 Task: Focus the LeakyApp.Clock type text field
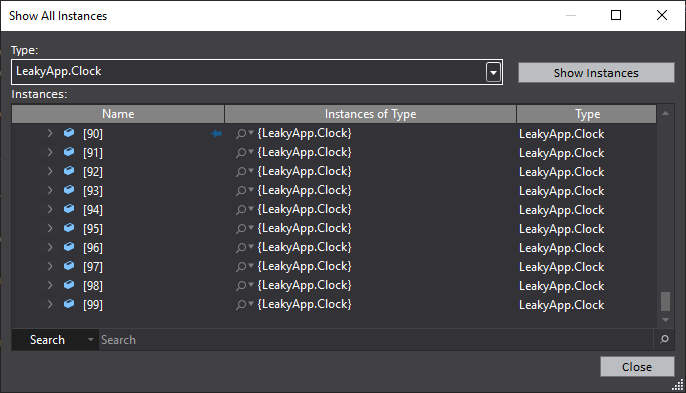pos(248,71)
